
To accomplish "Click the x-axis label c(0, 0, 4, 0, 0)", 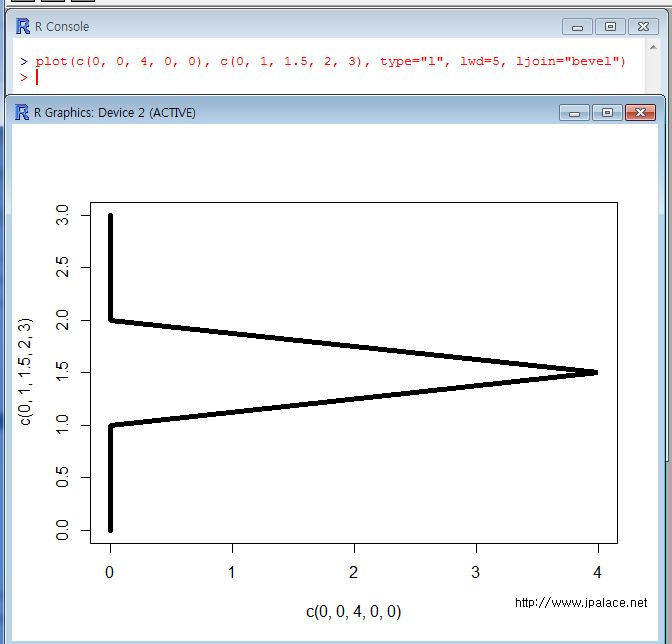I will pyautogui.click(x=354, y=611).
